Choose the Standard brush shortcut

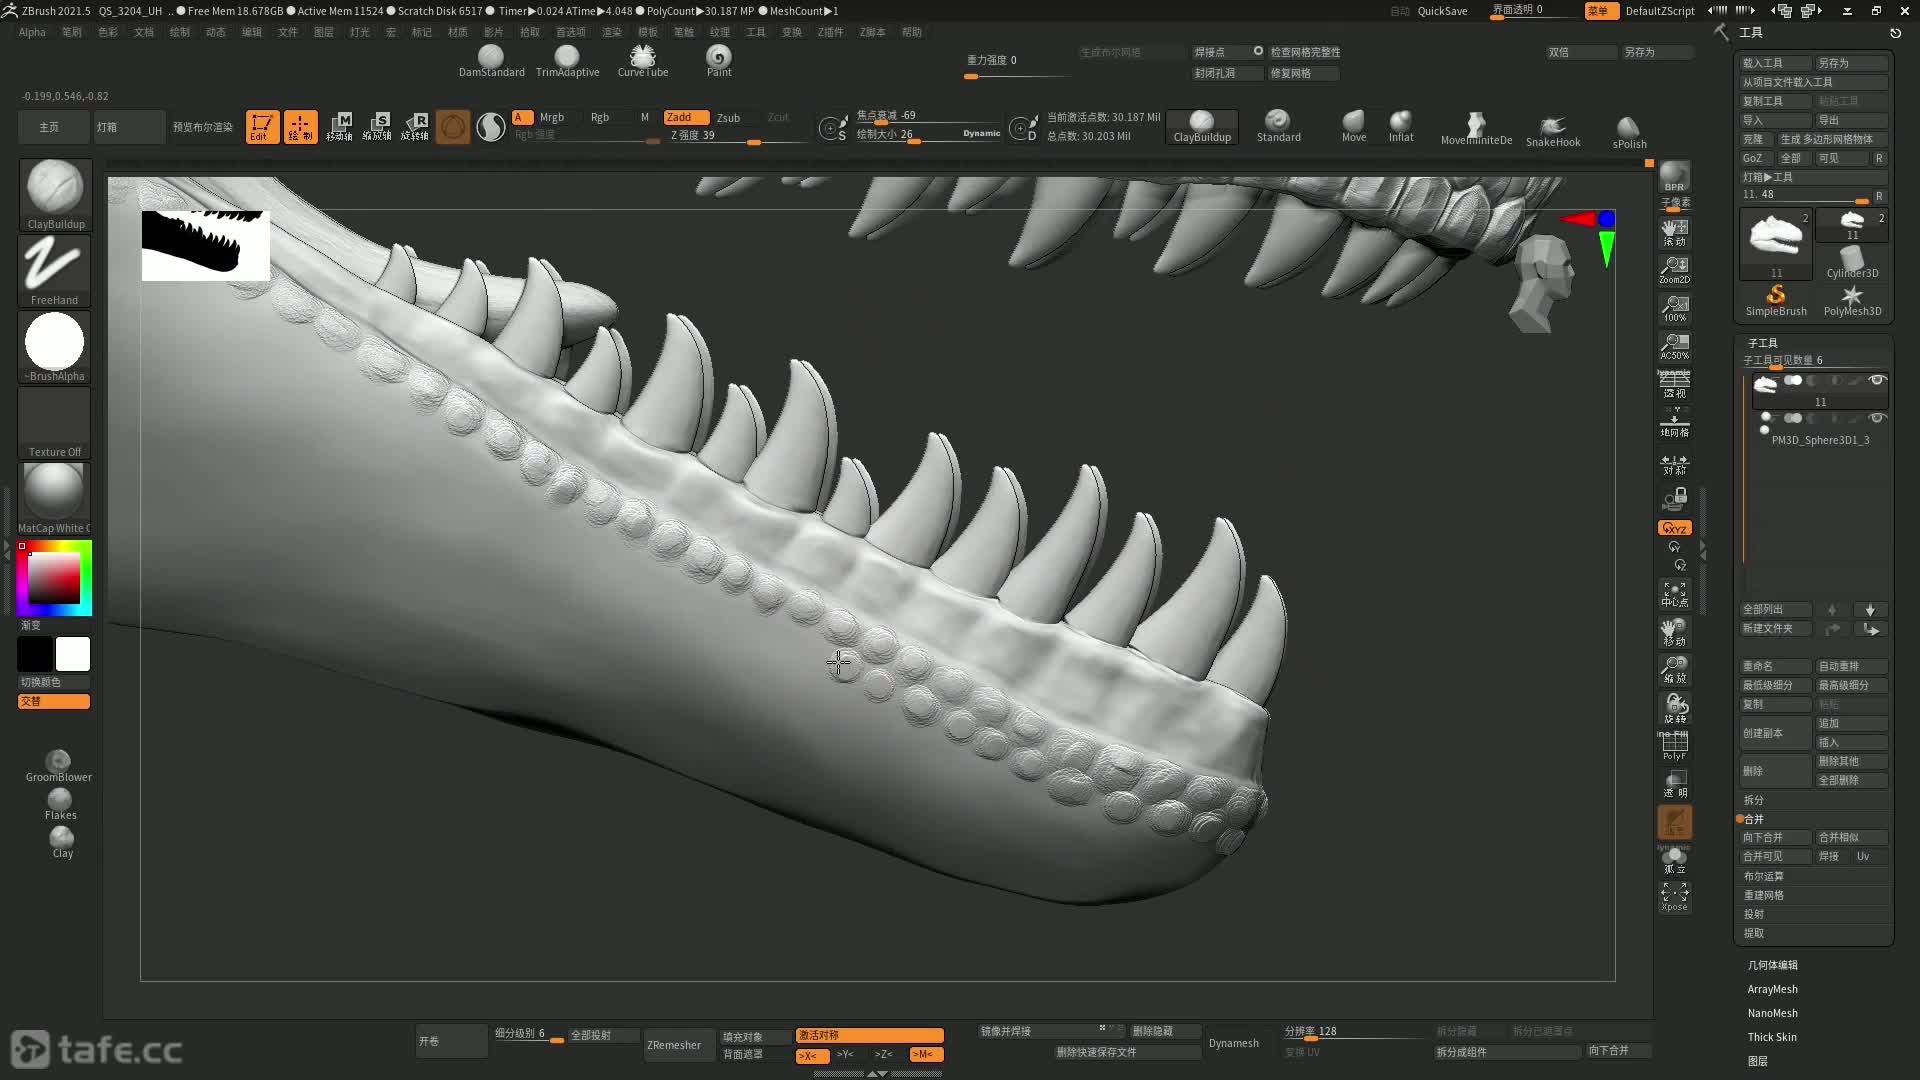1278,127
